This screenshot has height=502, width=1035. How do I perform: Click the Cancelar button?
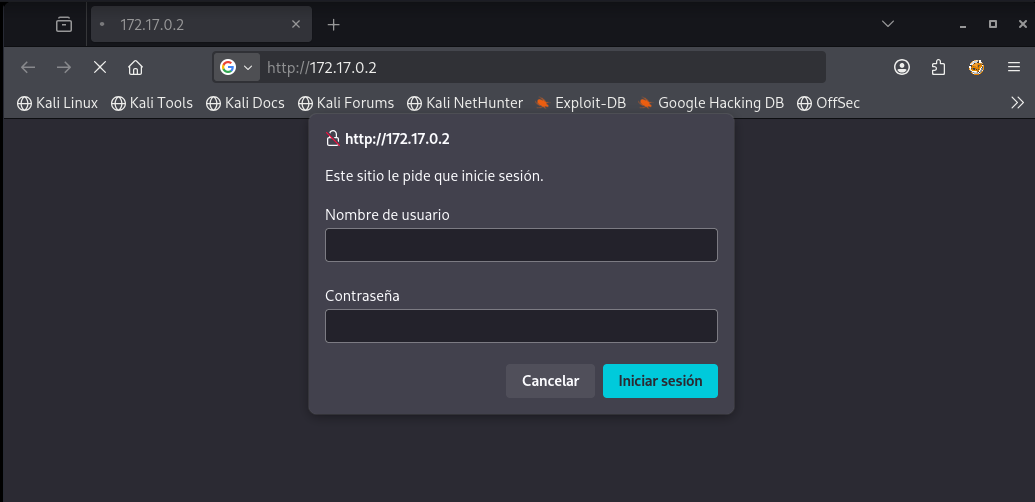pyautogui.click(x=551, y=381)
